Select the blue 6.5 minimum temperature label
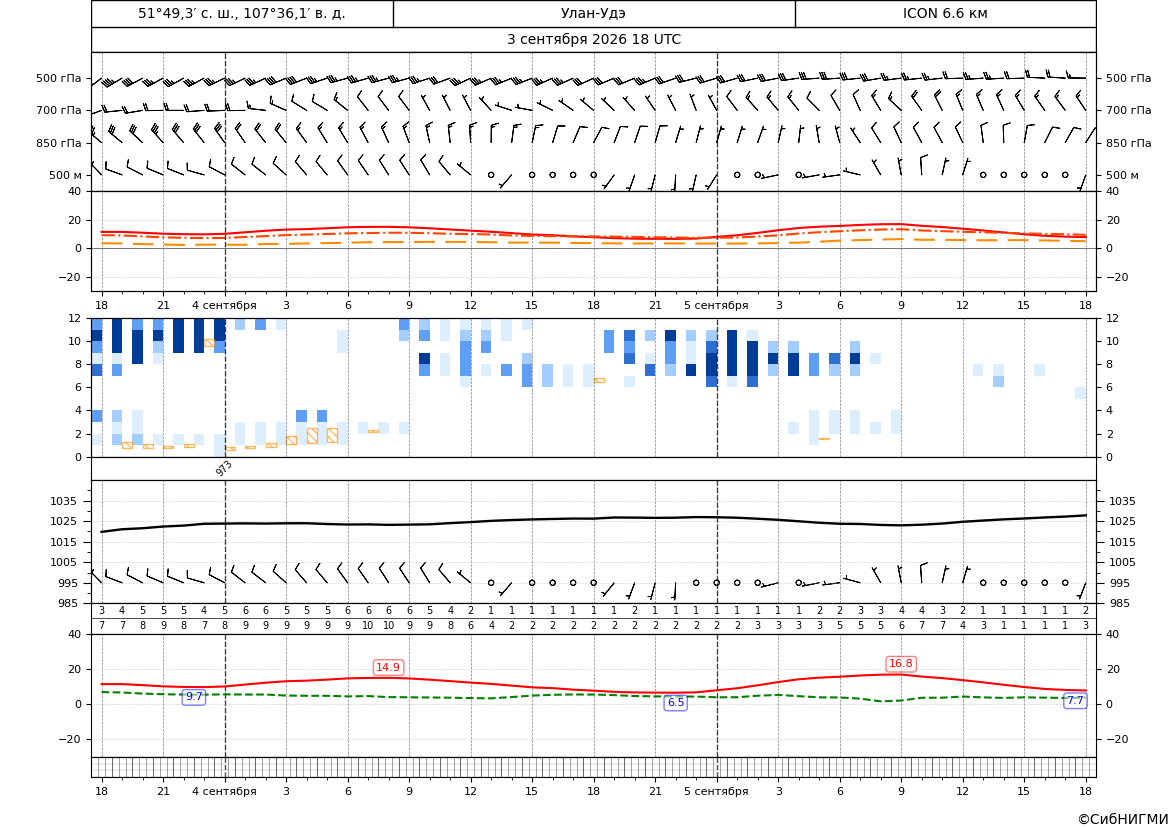Screen dimensions: 1169x827 tap(675, 702)
